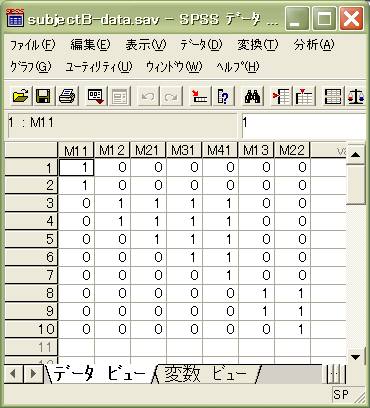This screenshot has height=408, width=370.
Task: Click the selected M11 cell in row 1
Action: point(76,167)
